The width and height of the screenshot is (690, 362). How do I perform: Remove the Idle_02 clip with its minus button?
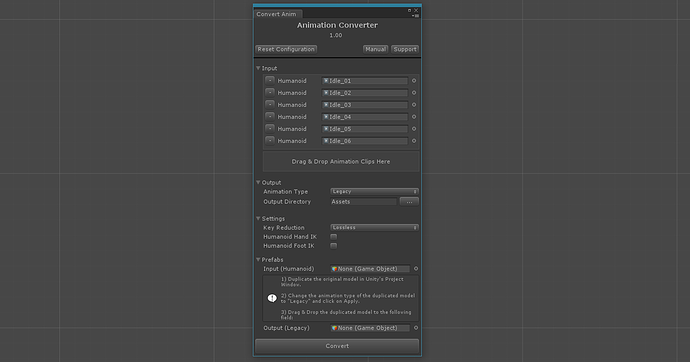pos(270,92)
